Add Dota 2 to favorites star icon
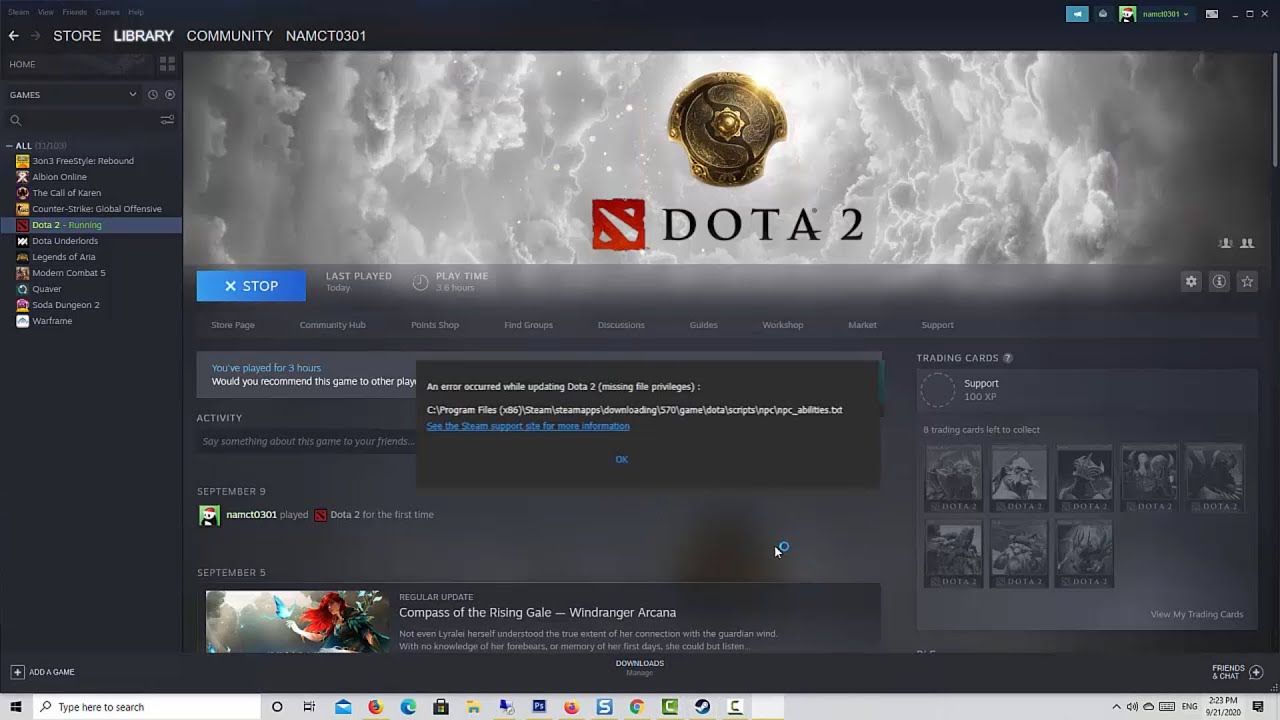The height and width of the screenshot is (720, 1280). (1247, 282)
